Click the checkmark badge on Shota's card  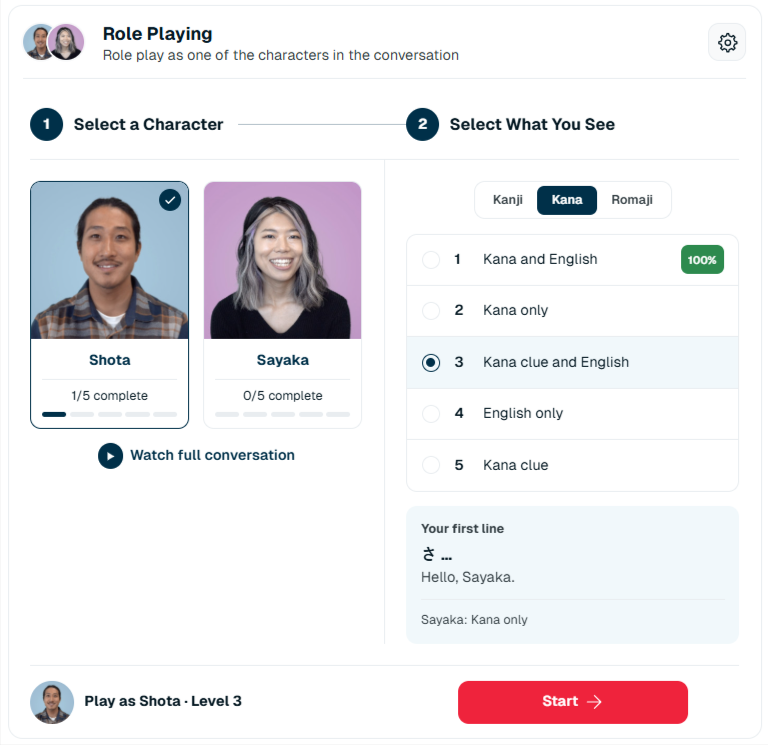(170, 200)
